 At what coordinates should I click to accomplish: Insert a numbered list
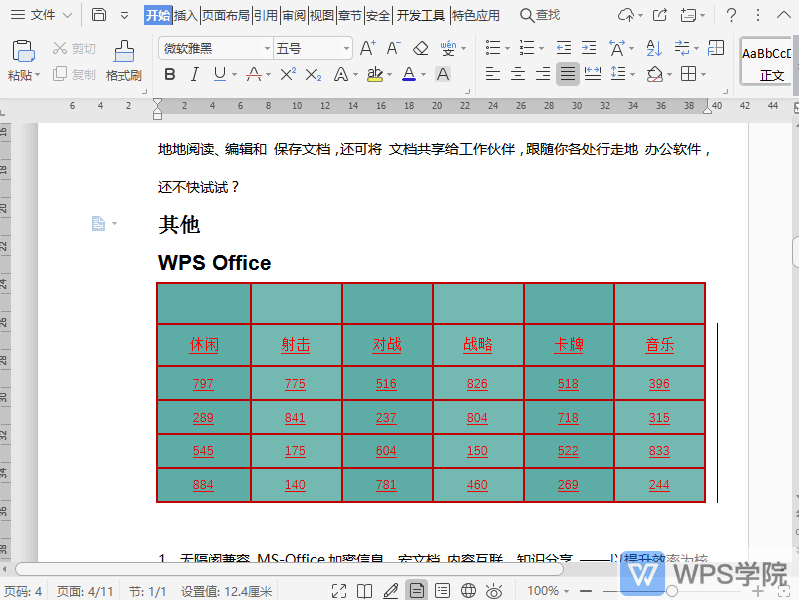tap(527, 48)
